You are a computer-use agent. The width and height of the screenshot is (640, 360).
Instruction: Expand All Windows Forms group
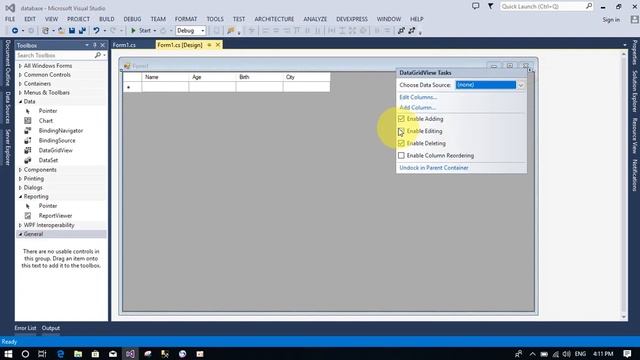20,66
